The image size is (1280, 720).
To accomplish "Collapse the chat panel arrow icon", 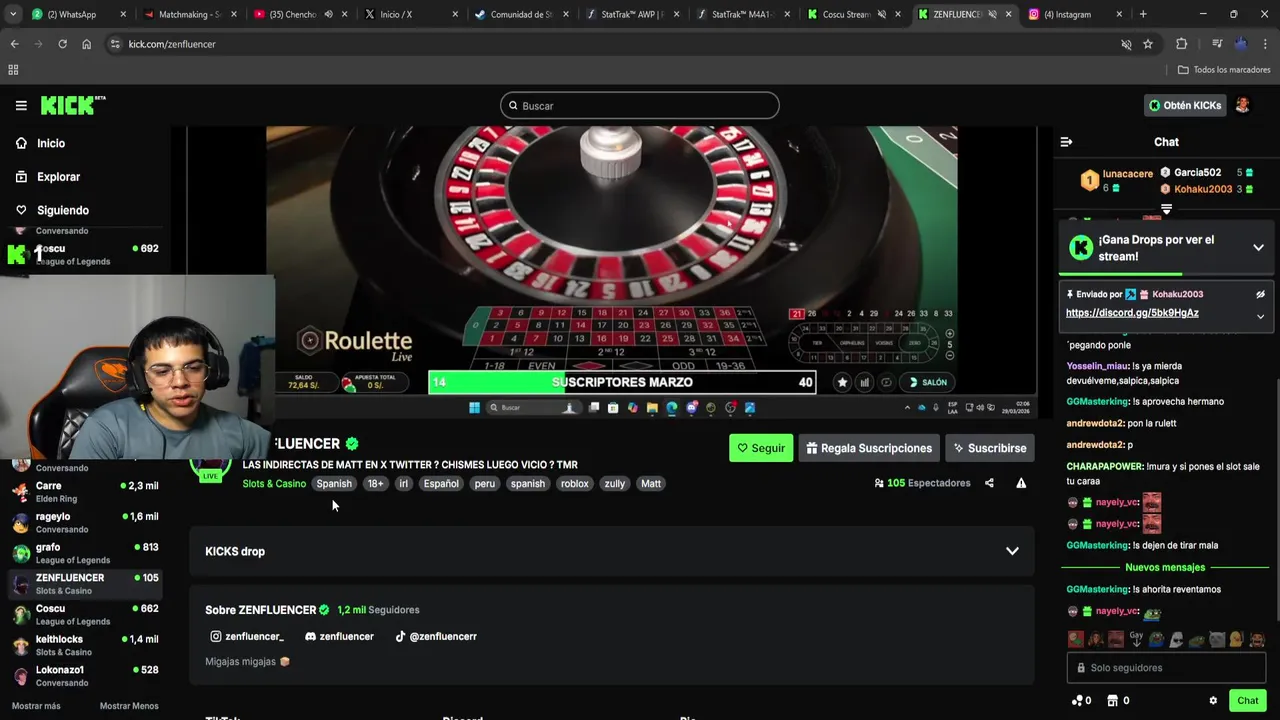I will click(1066, 142).
